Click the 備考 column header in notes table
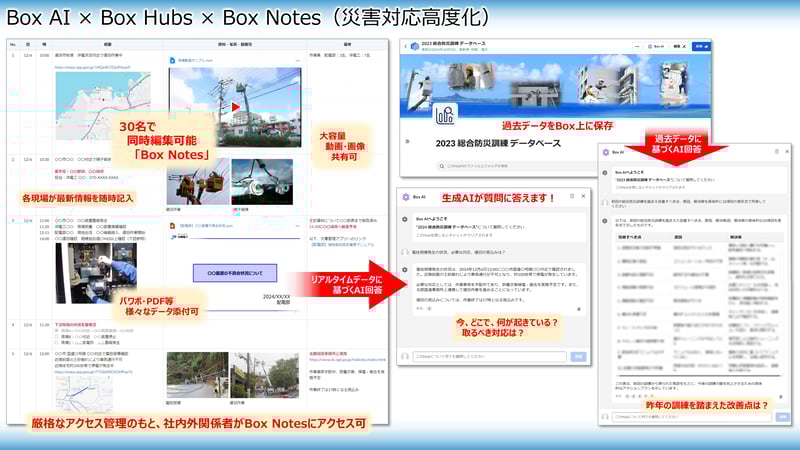Screen dimensions: 800x450 [x=347, y=45]
